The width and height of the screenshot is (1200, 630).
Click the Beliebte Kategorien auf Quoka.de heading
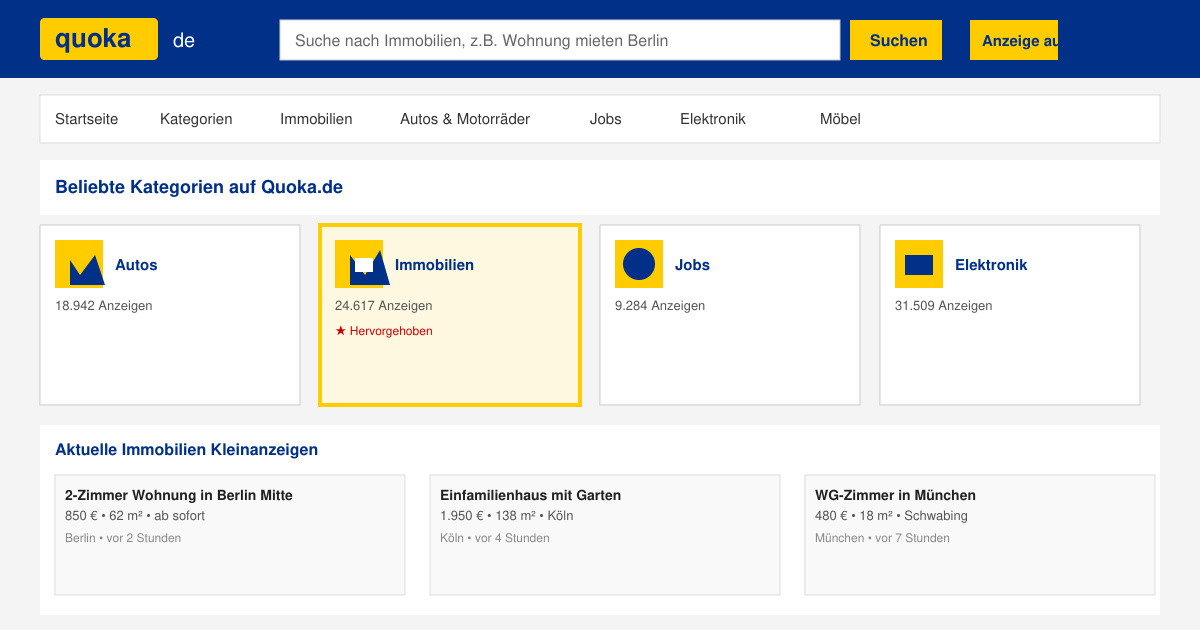click(199, 187)
